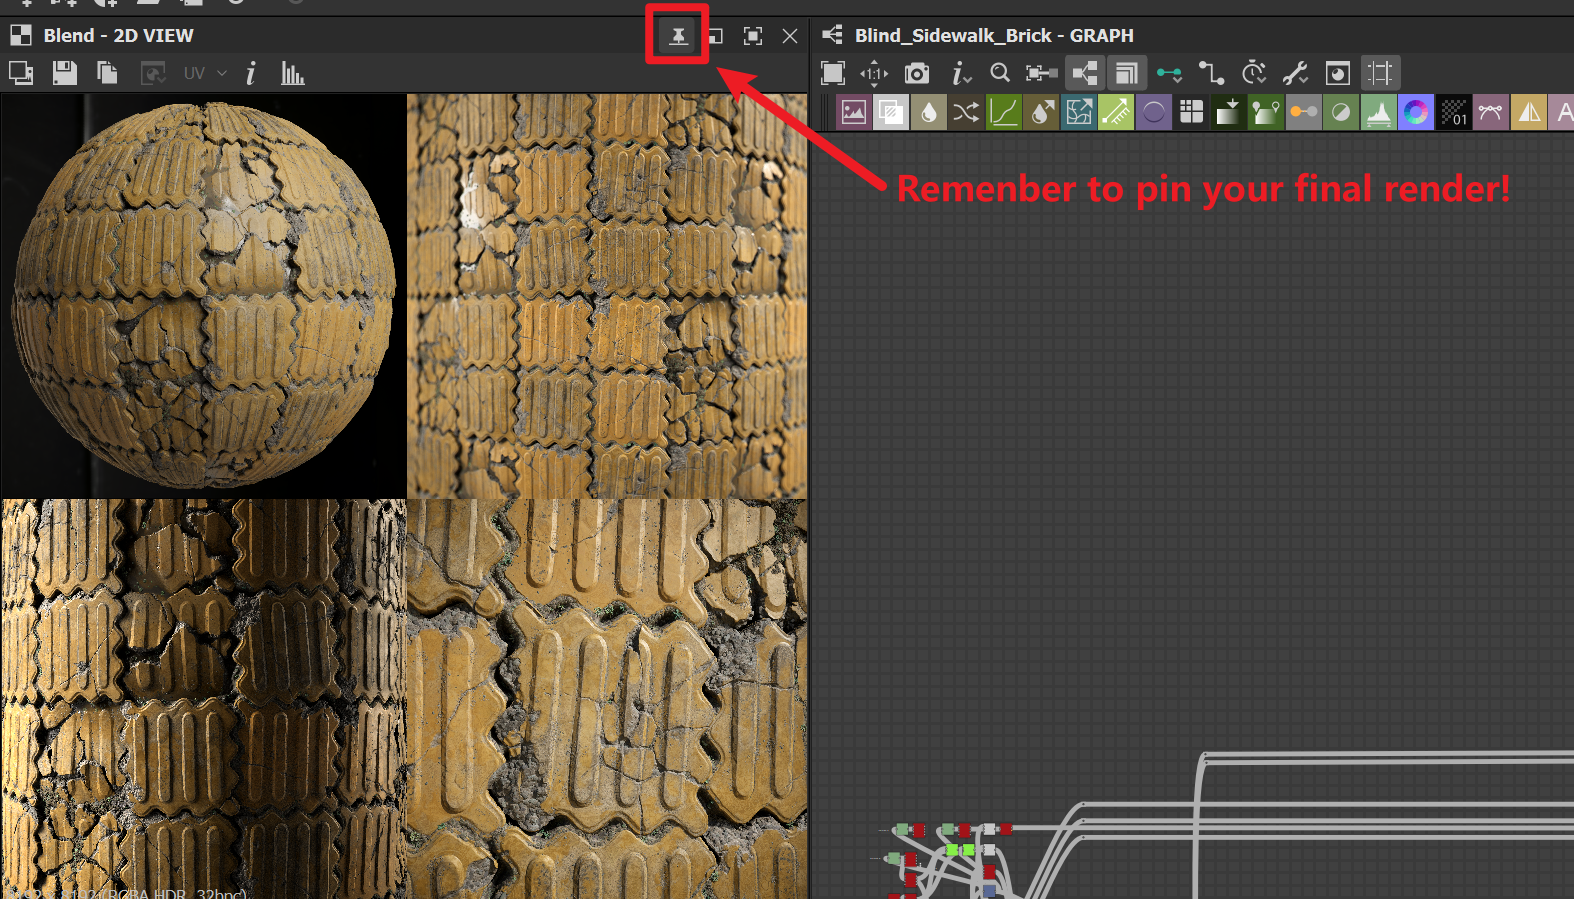Open the greyed-out display options icon
Image resolution: width=1574 pixels, height=899 pixels.
(153, 73)
